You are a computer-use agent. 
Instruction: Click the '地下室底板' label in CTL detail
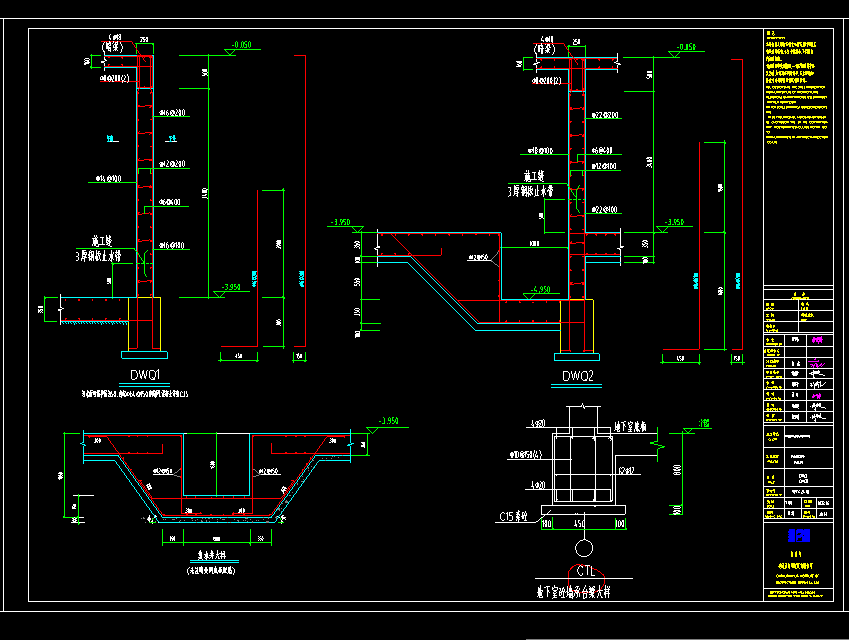630,427
